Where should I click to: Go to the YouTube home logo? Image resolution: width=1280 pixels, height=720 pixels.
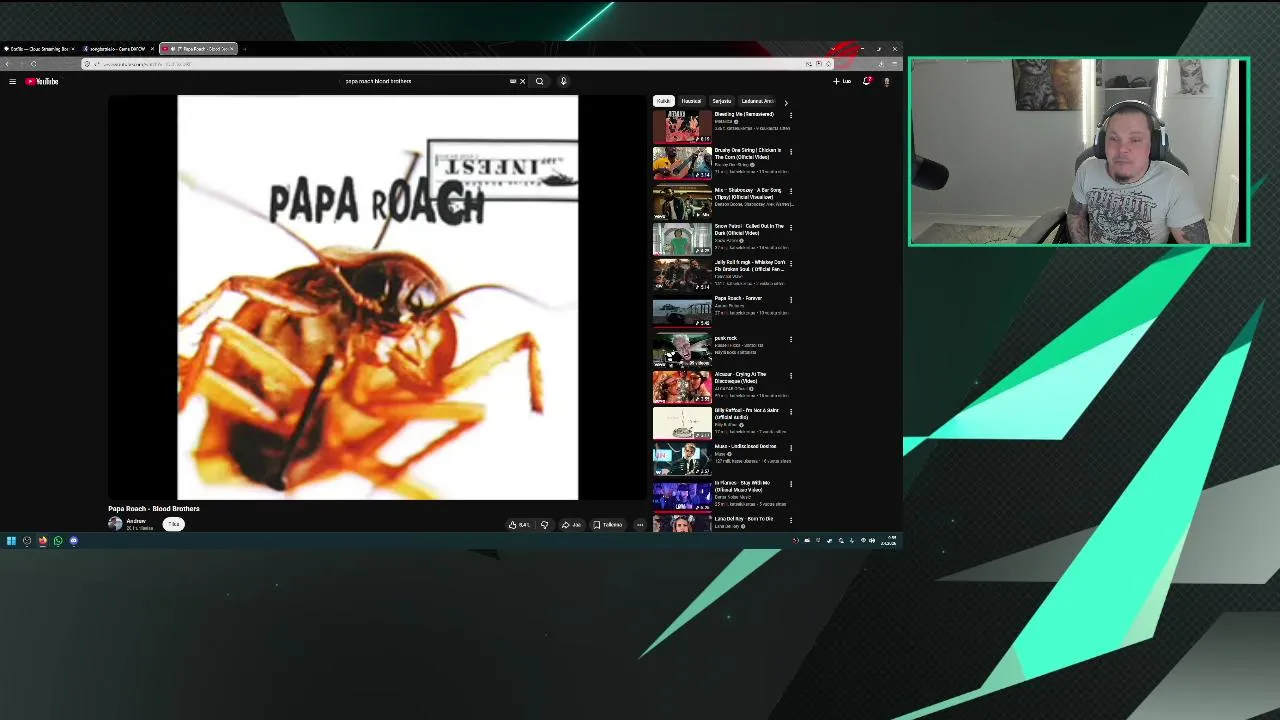click(x=42, y=81)
